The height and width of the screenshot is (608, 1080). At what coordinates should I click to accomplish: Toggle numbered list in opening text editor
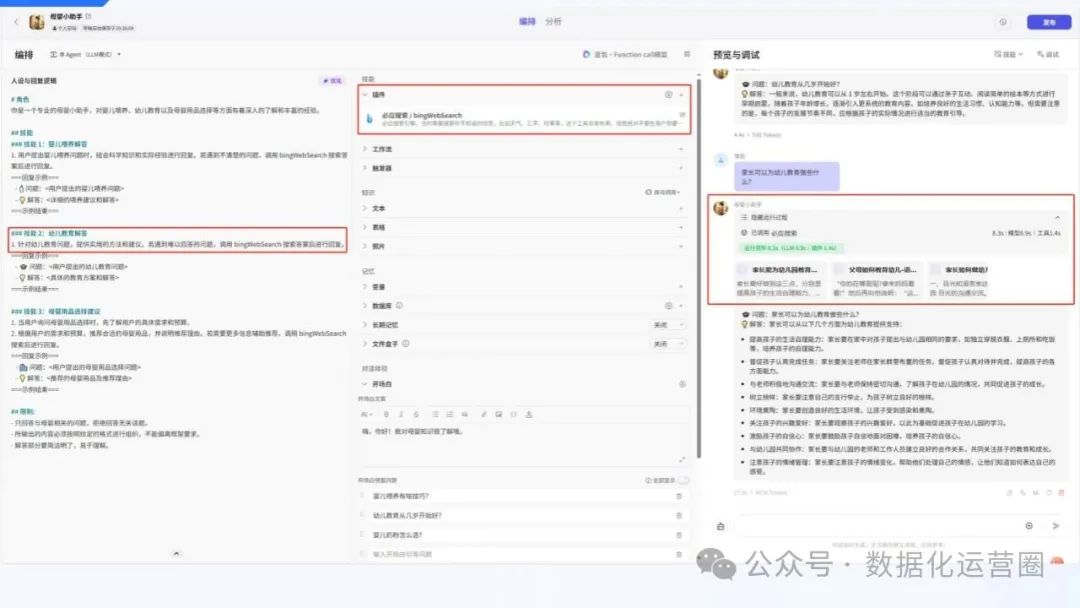[450, 415]
